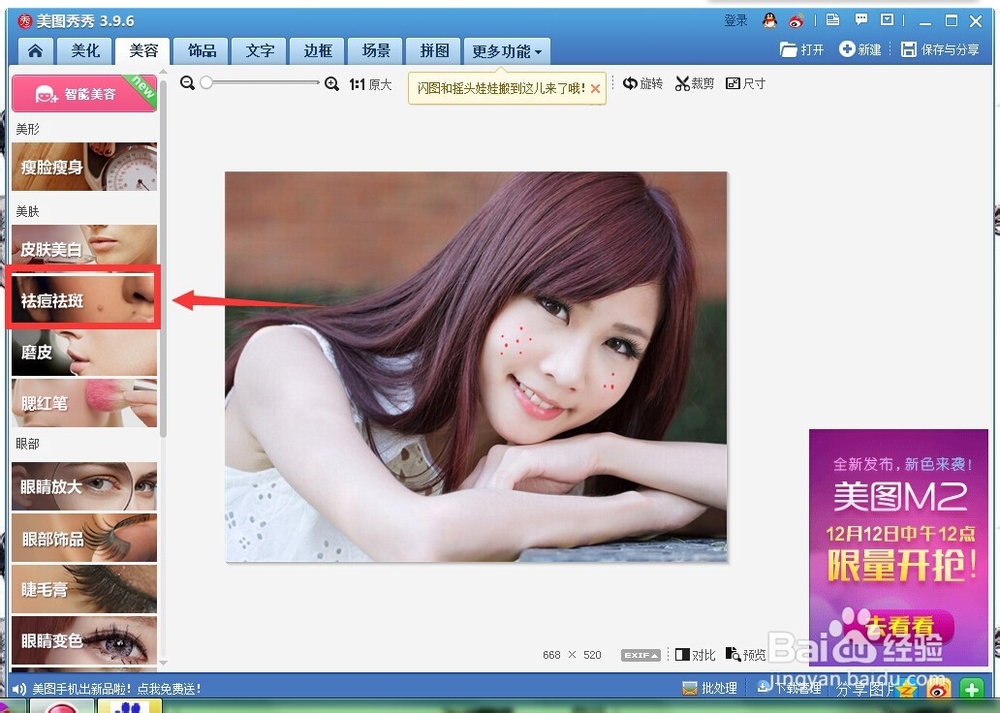
Task: Share image via Weibo icon in status bar
Action: (x=939, y=689)
